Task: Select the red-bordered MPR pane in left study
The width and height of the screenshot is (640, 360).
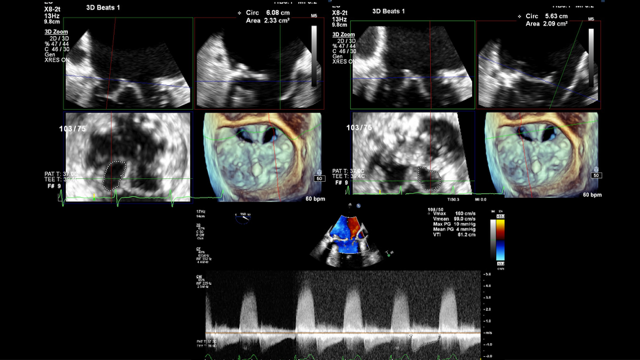Action: (x=260, y=63)
